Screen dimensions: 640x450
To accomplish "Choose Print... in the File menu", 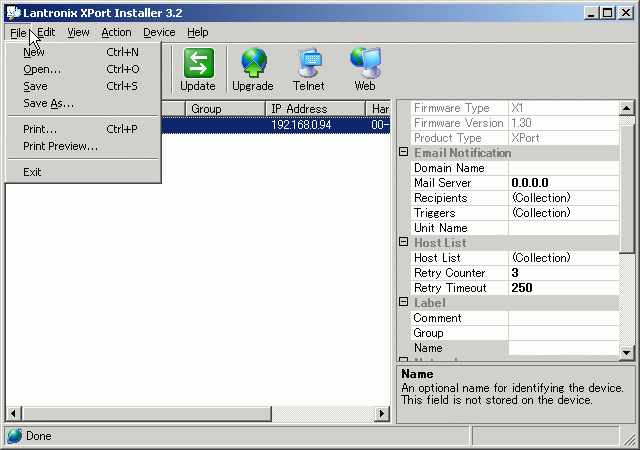I will point(83,129).
